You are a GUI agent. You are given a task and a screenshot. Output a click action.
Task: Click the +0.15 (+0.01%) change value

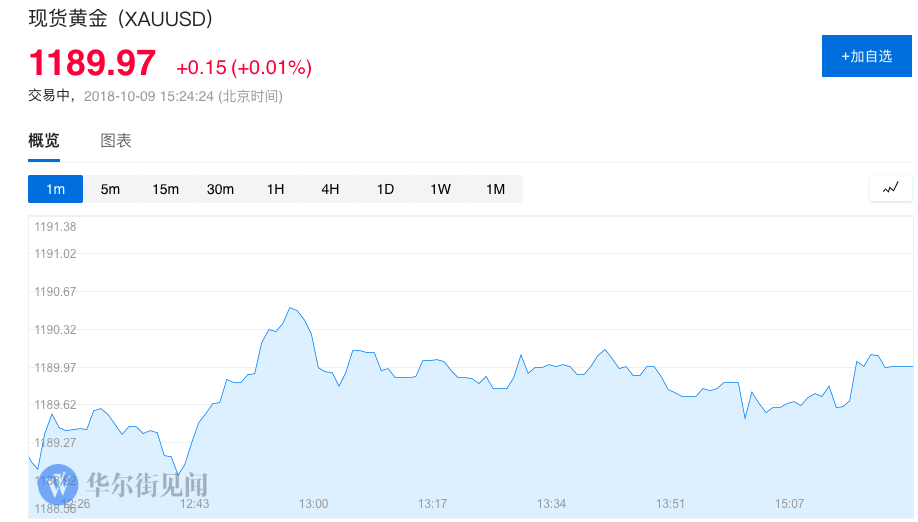coord(244,68)
